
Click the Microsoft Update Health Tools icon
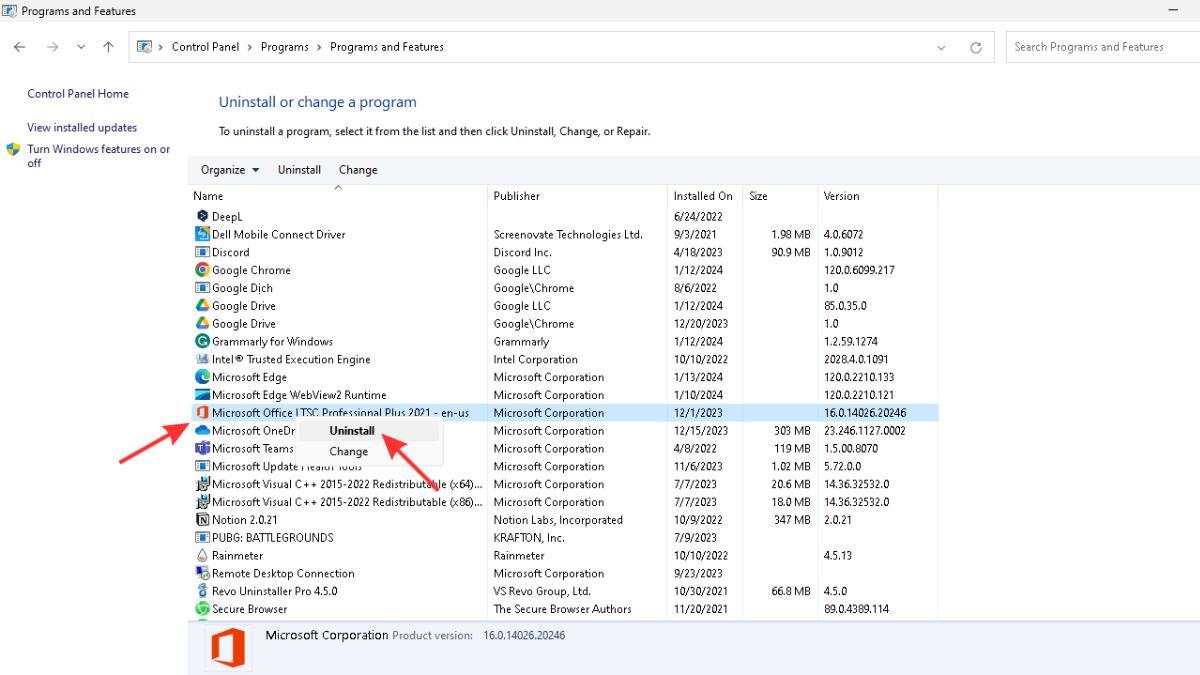tap(202, 466)
